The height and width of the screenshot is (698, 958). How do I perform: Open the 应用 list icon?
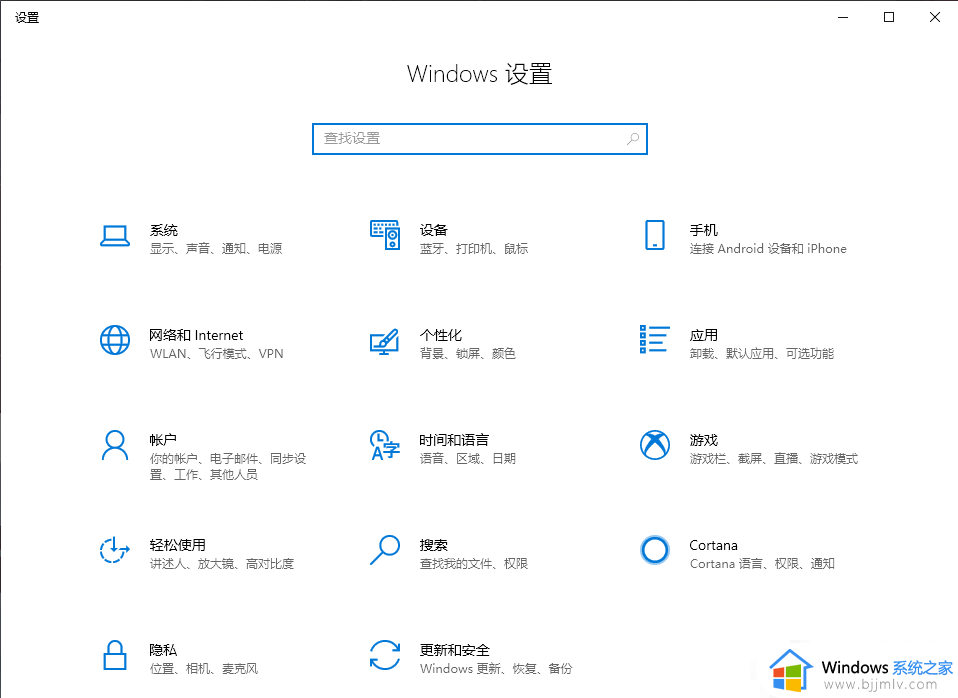pyautogui.click(x=655, y=339)
